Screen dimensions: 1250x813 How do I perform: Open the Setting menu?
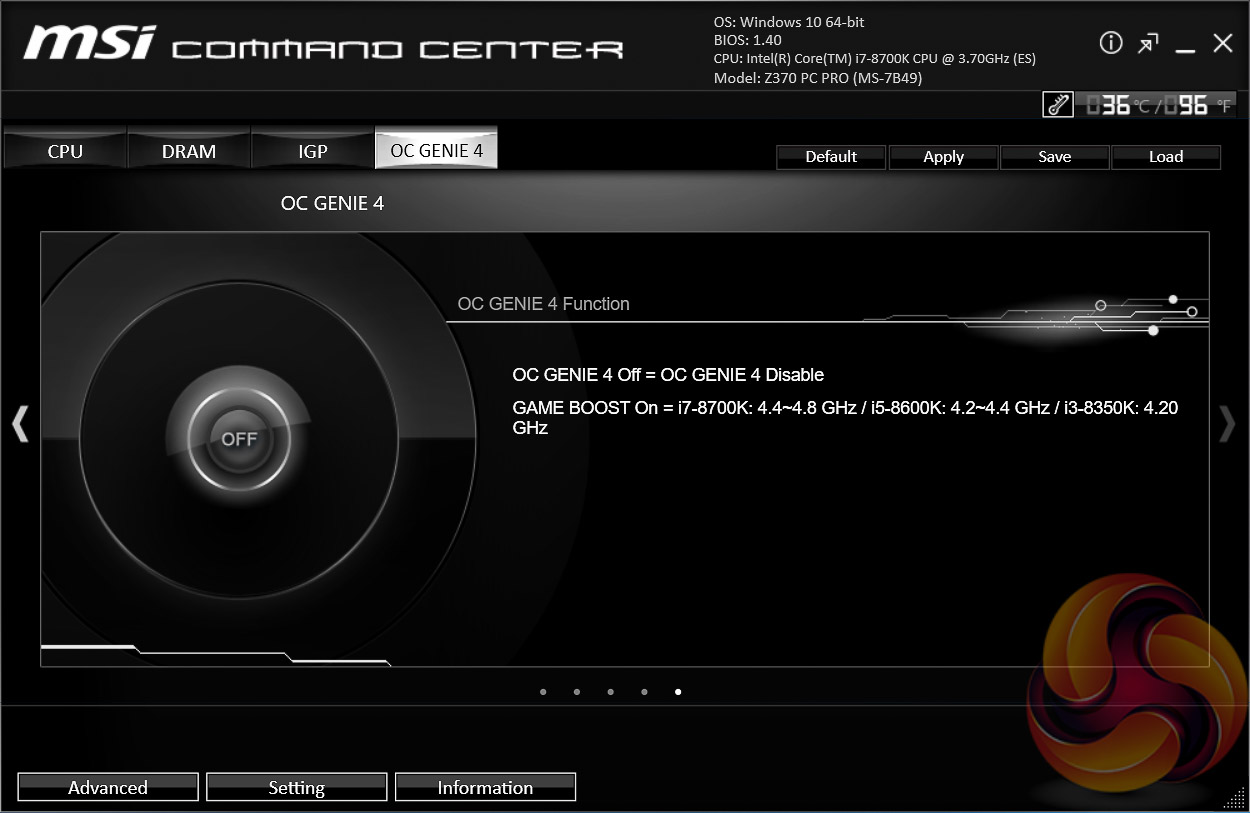click(x=297, y=787)
